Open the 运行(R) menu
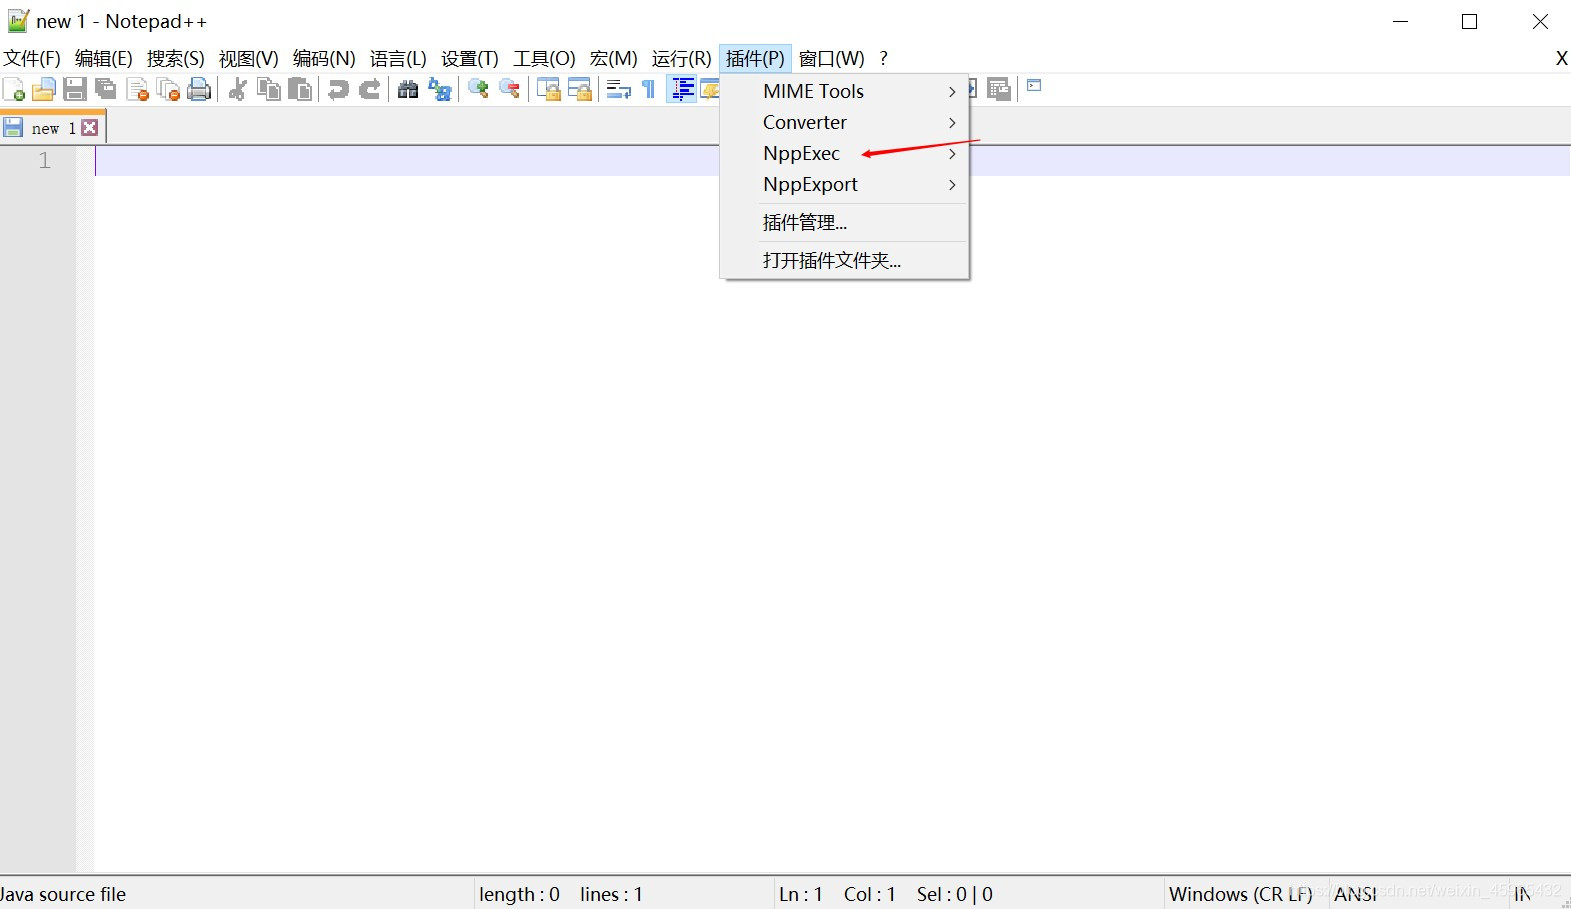Screen dimensions: 1571x909 pyautogui.click(x=682, y=59)
